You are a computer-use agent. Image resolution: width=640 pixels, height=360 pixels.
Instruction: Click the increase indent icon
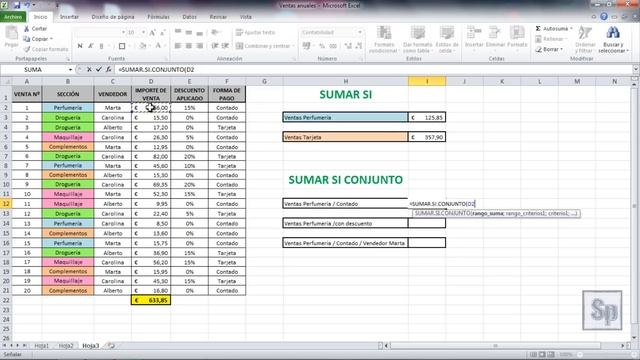(x=225, y=46)
